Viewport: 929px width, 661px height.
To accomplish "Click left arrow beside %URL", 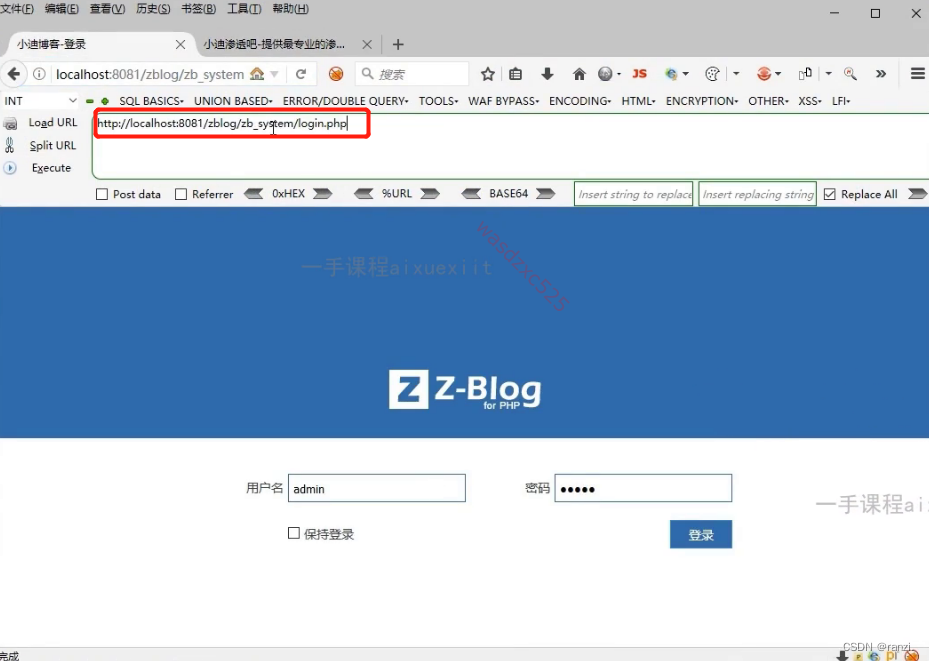I will click(x=363, y=194).
